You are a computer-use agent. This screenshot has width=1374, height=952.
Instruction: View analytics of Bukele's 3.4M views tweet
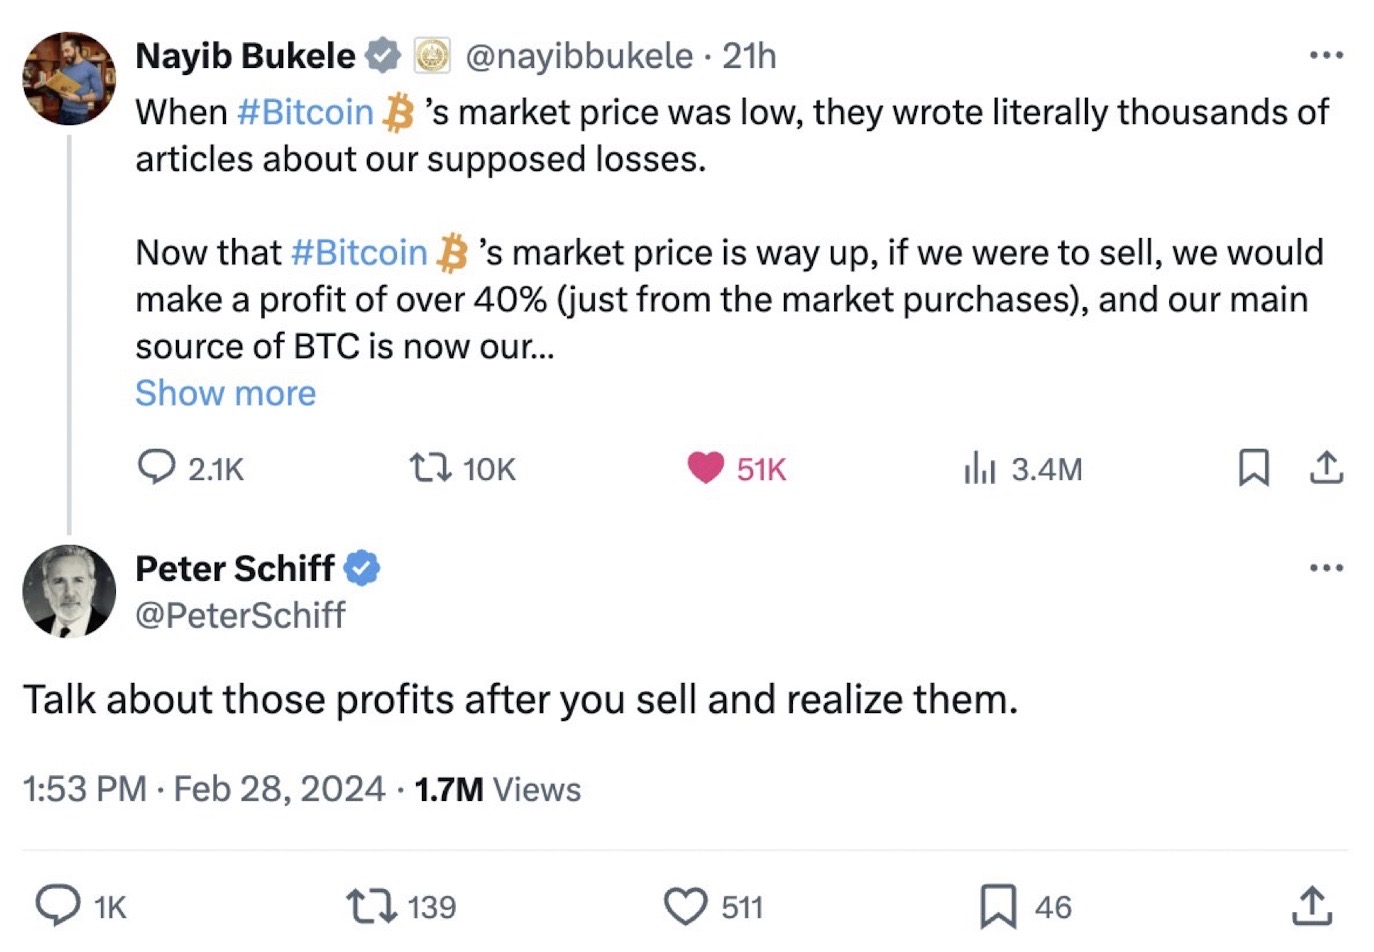tap(980, 467)
